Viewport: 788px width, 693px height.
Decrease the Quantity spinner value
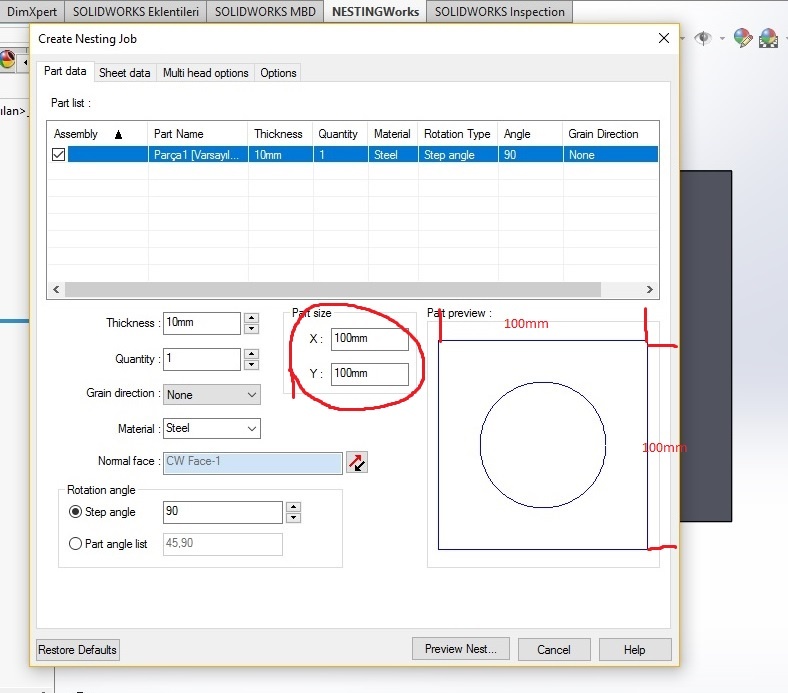[251, 365]
